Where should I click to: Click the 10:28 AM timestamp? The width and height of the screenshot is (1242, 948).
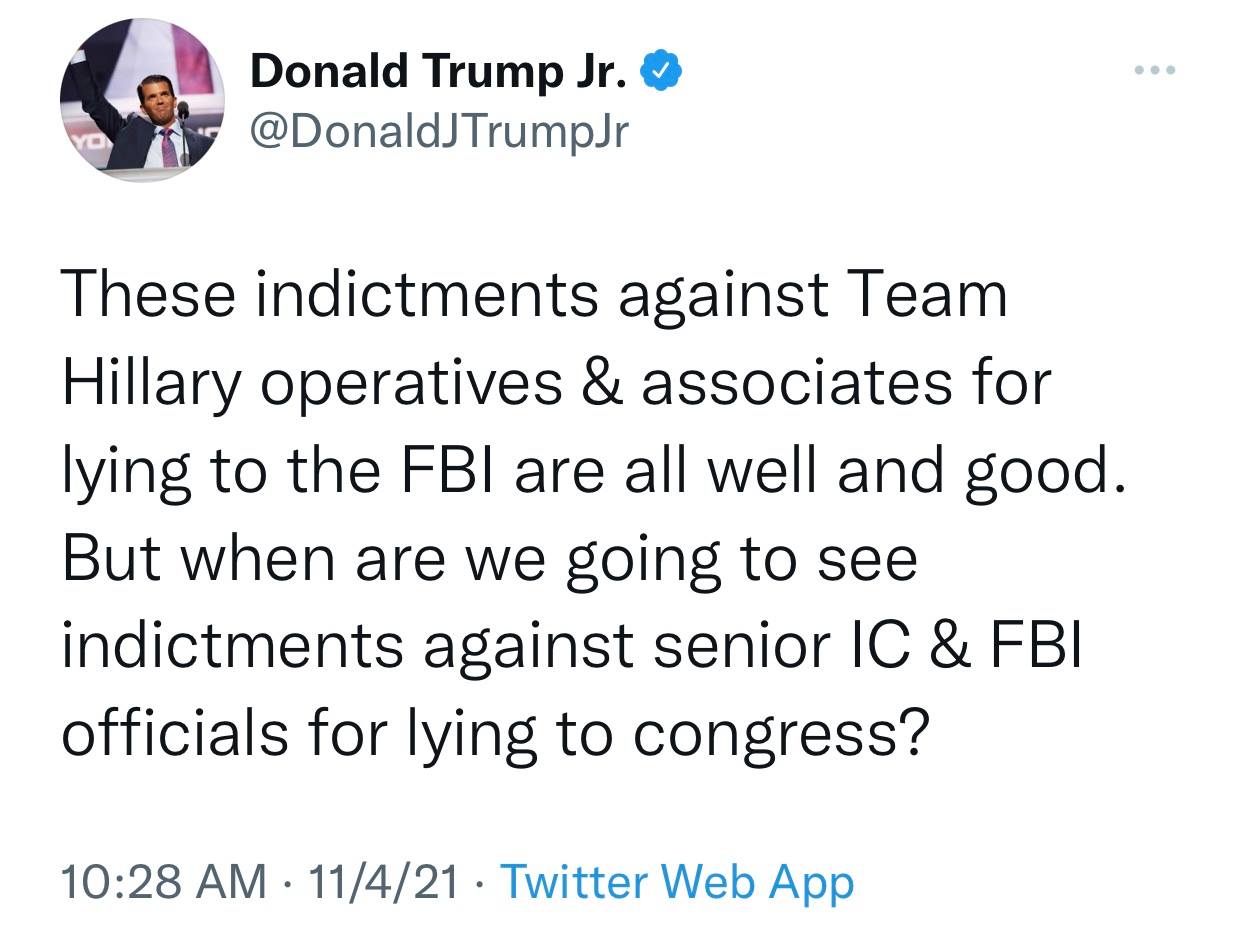[x=164, y=881]
